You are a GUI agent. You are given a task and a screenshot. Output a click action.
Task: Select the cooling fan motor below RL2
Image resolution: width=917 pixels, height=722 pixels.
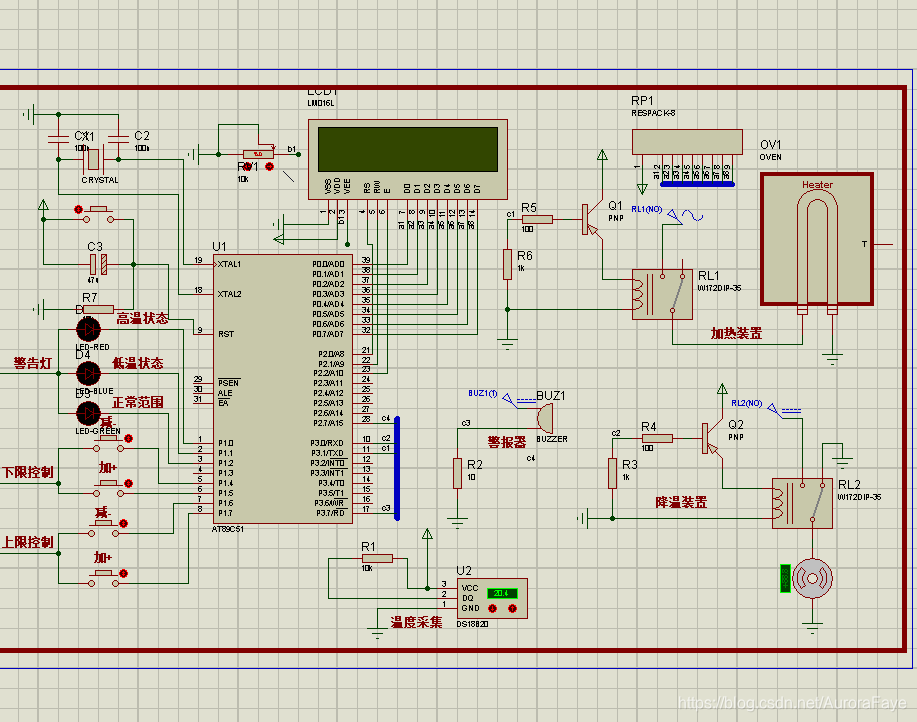pos(812,578)
